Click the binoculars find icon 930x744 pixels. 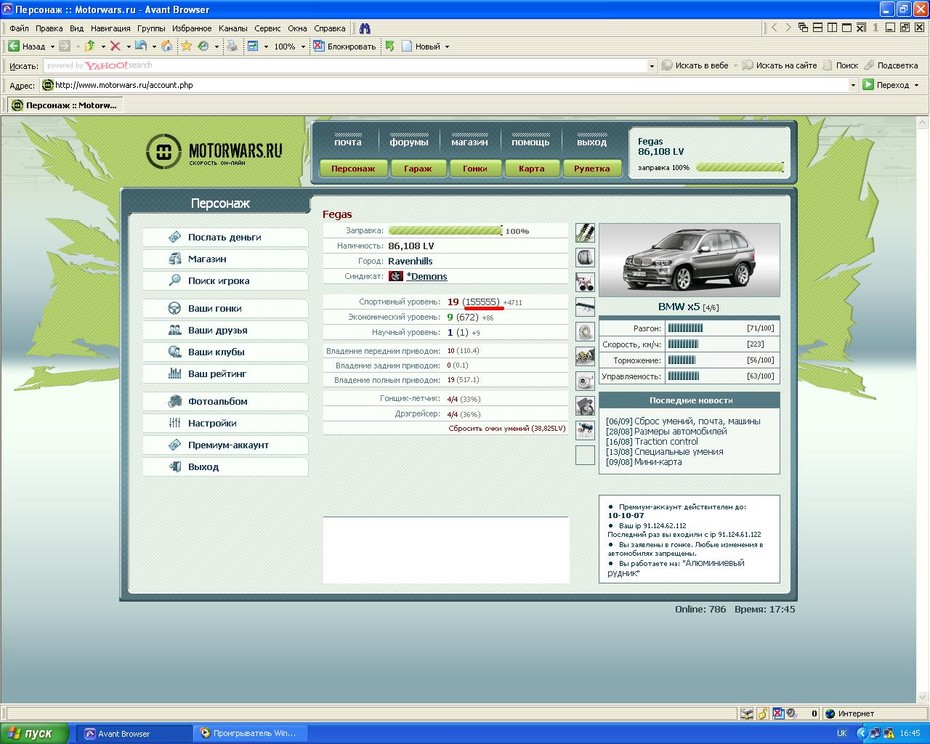364,28
